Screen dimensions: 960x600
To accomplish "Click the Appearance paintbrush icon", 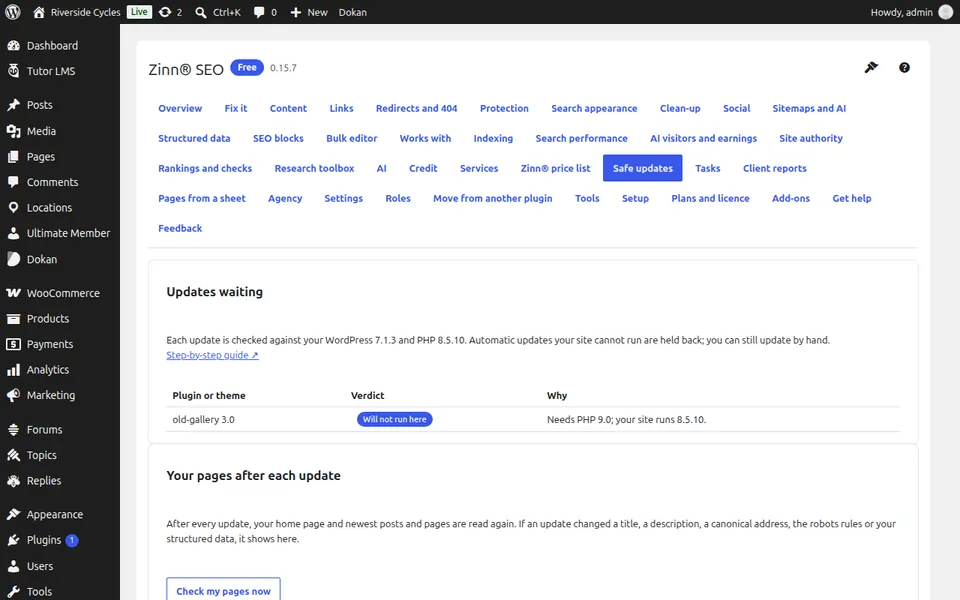I will [13, 514].
